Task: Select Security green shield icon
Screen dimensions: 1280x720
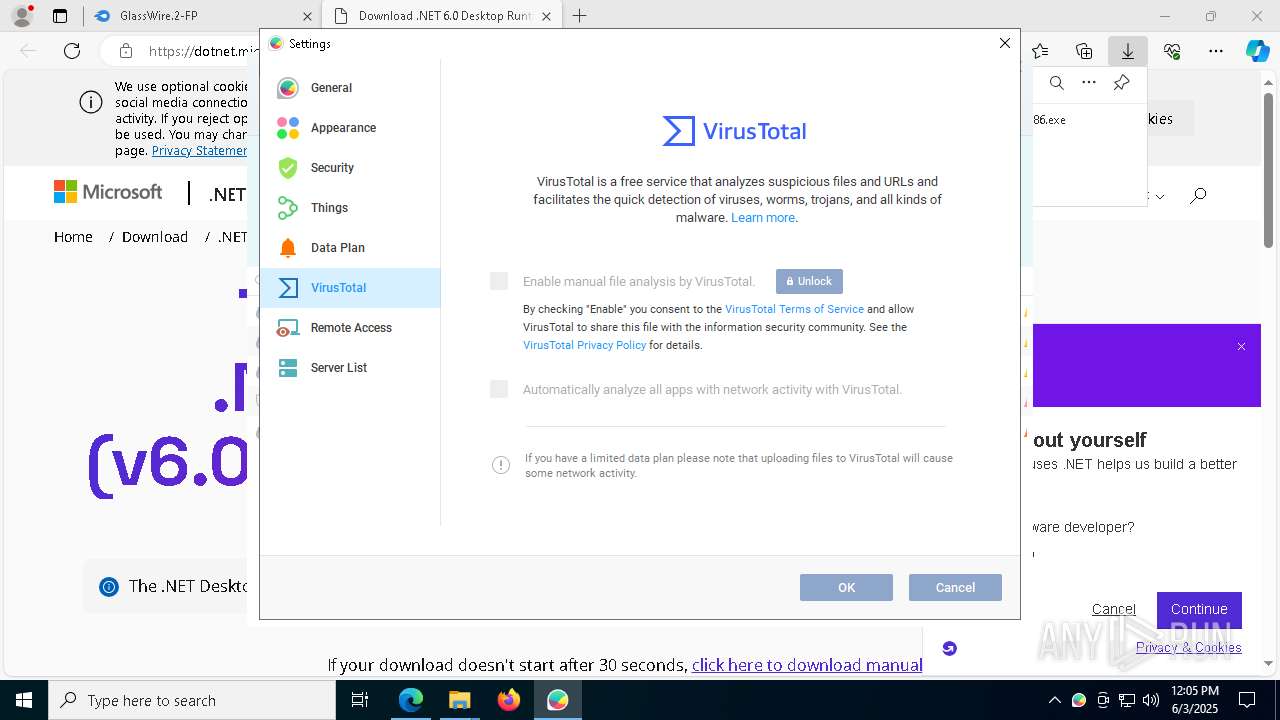Action: [x=288, y=168]
